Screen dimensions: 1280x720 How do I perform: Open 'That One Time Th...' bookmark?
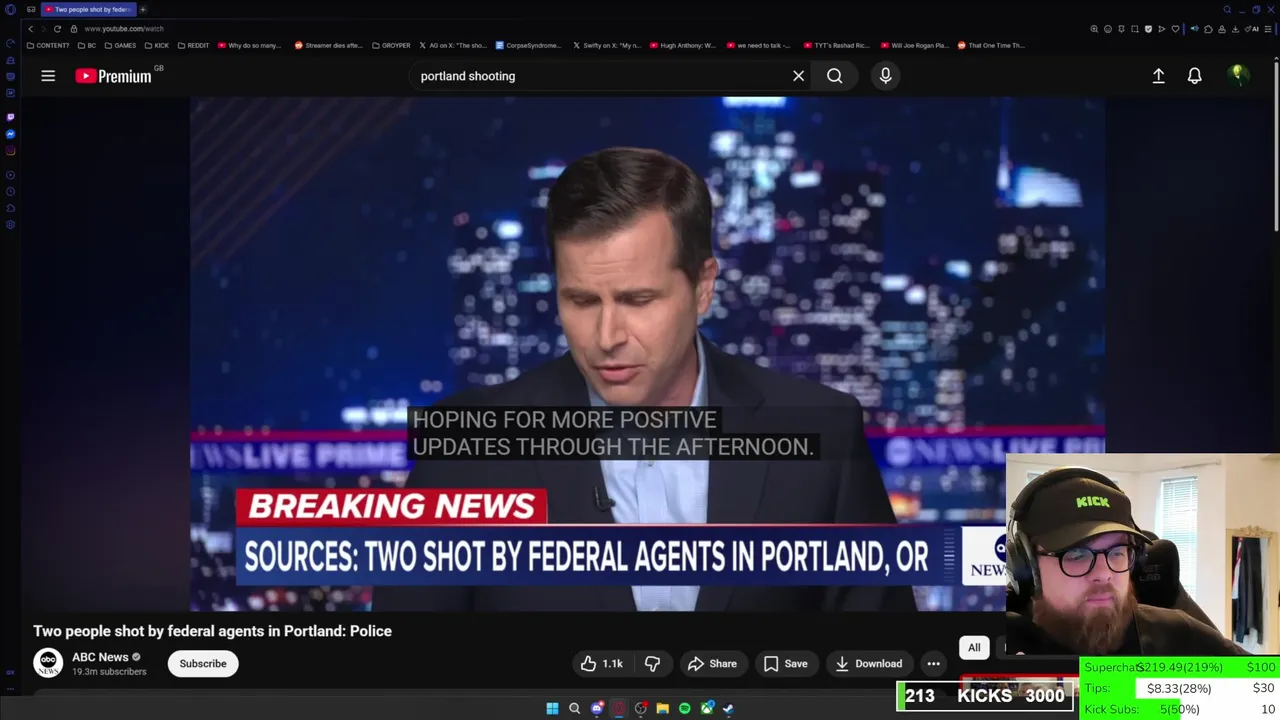[x=991, y=45]
